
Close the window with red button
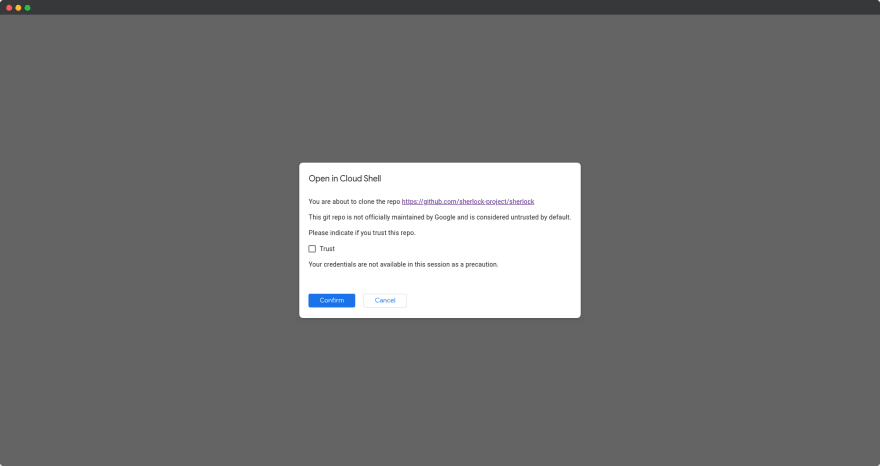(x=9, y=8)
